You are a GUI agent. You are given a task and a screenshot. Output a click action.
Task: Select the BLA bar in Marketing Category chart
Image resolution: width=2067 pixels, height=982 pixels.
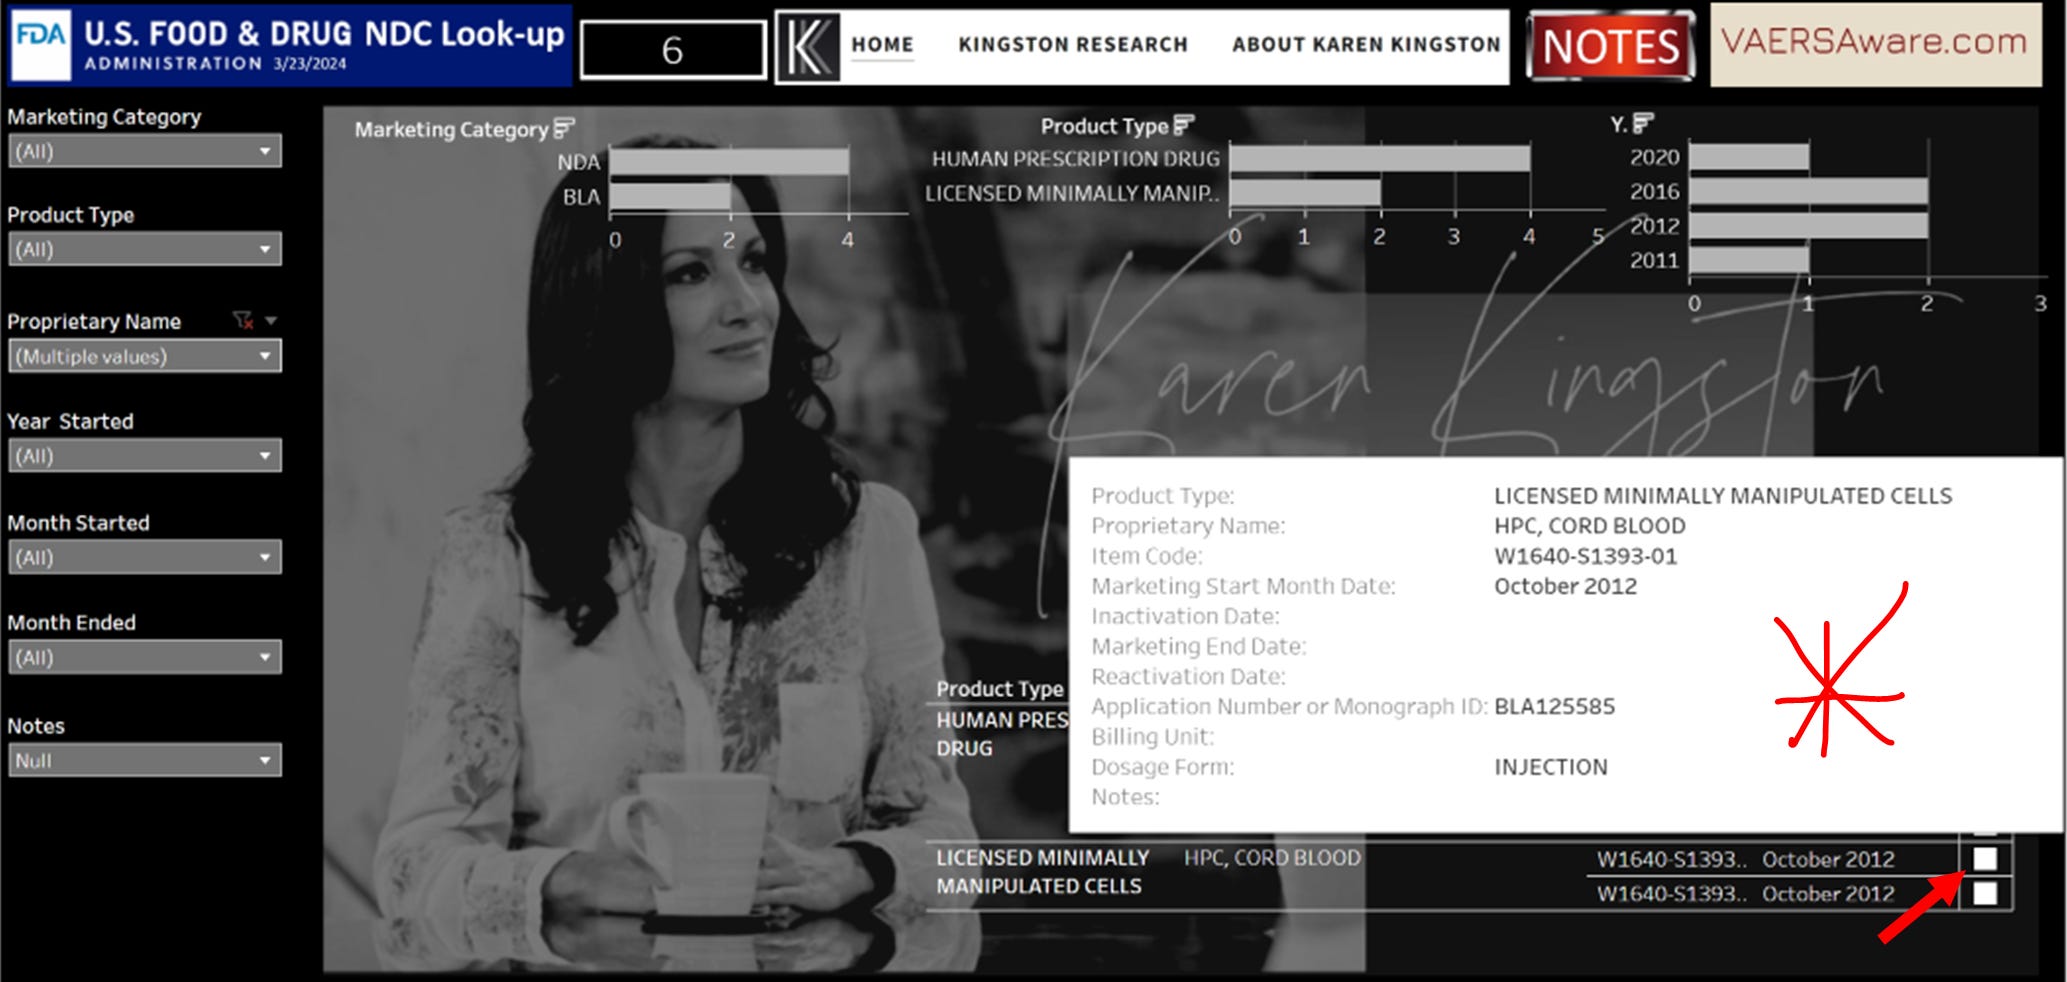pos(670,196)
